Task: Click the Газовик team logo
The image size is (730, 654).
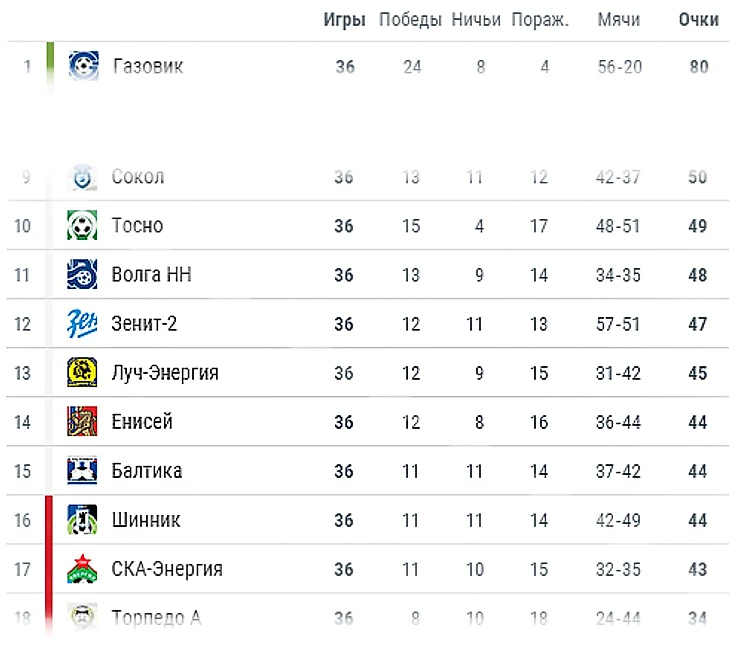Action: click(83, 67)
